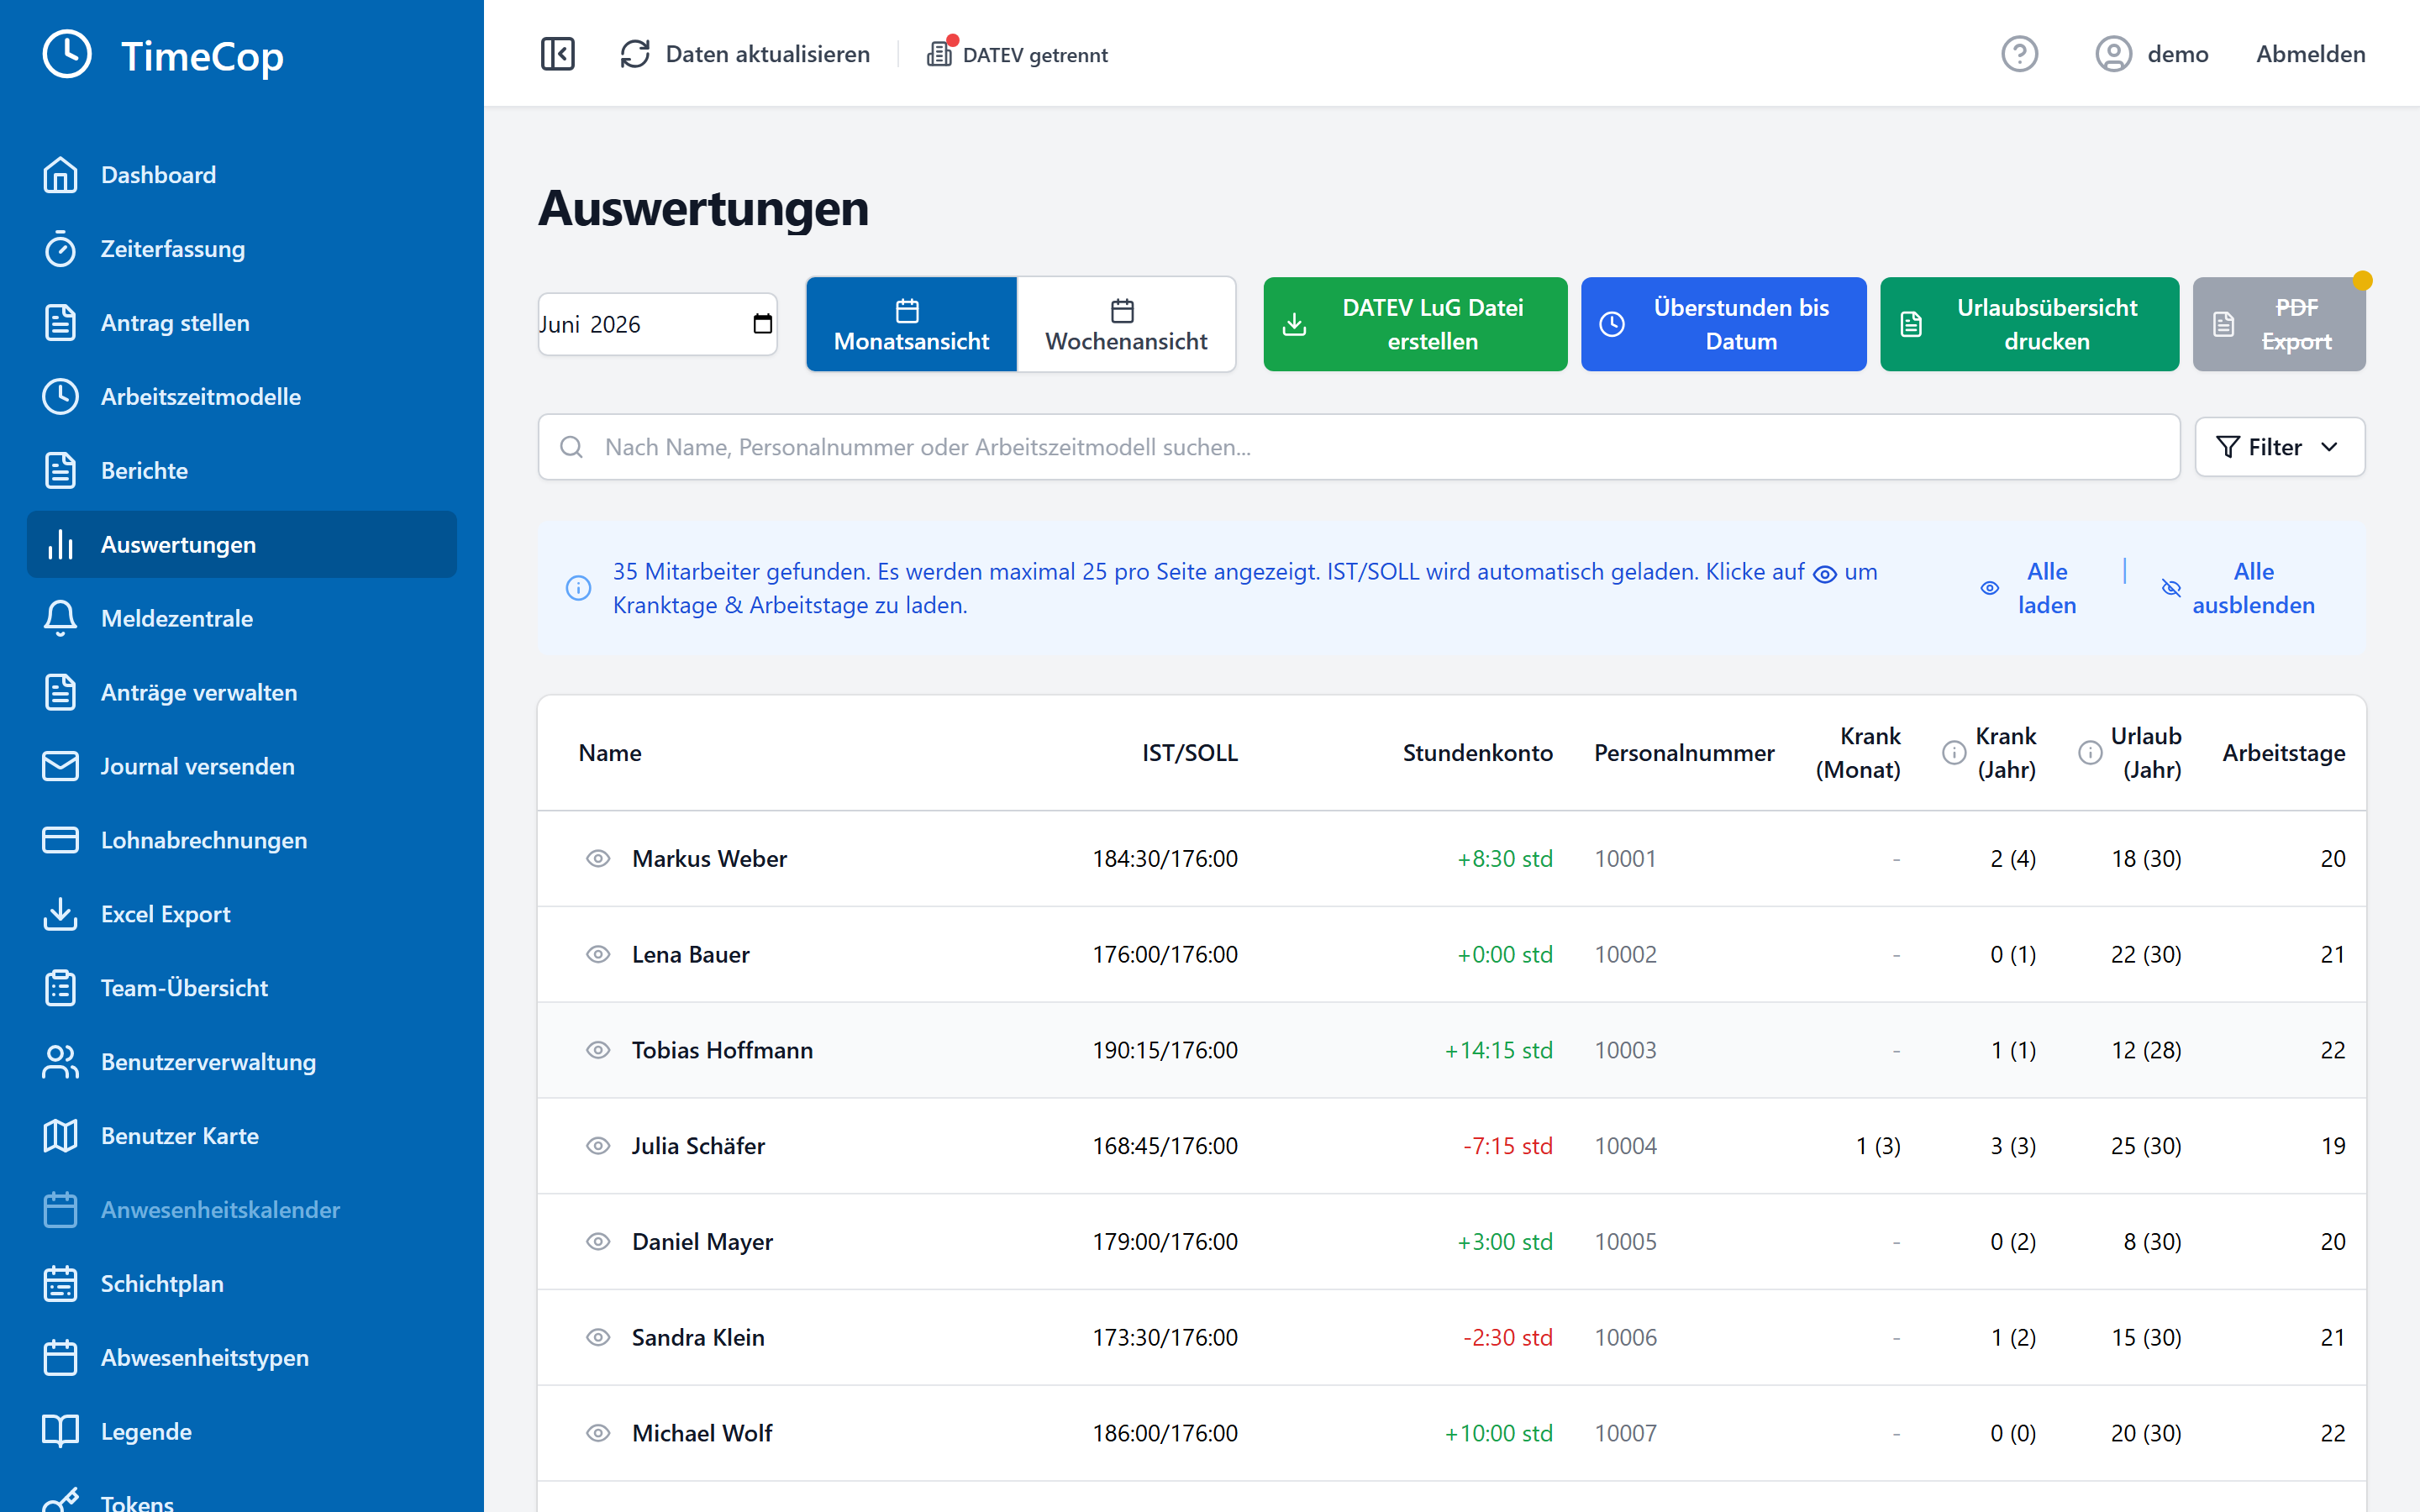
Task: Toggle details eye for Lena Bauer
Action: pyautogui.click(x=598, y=955)
